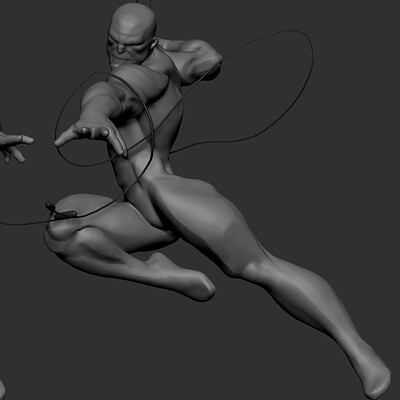The image size is (400, 400).
Task: Click the partial hand at the left edge
Action: (13, 146)
